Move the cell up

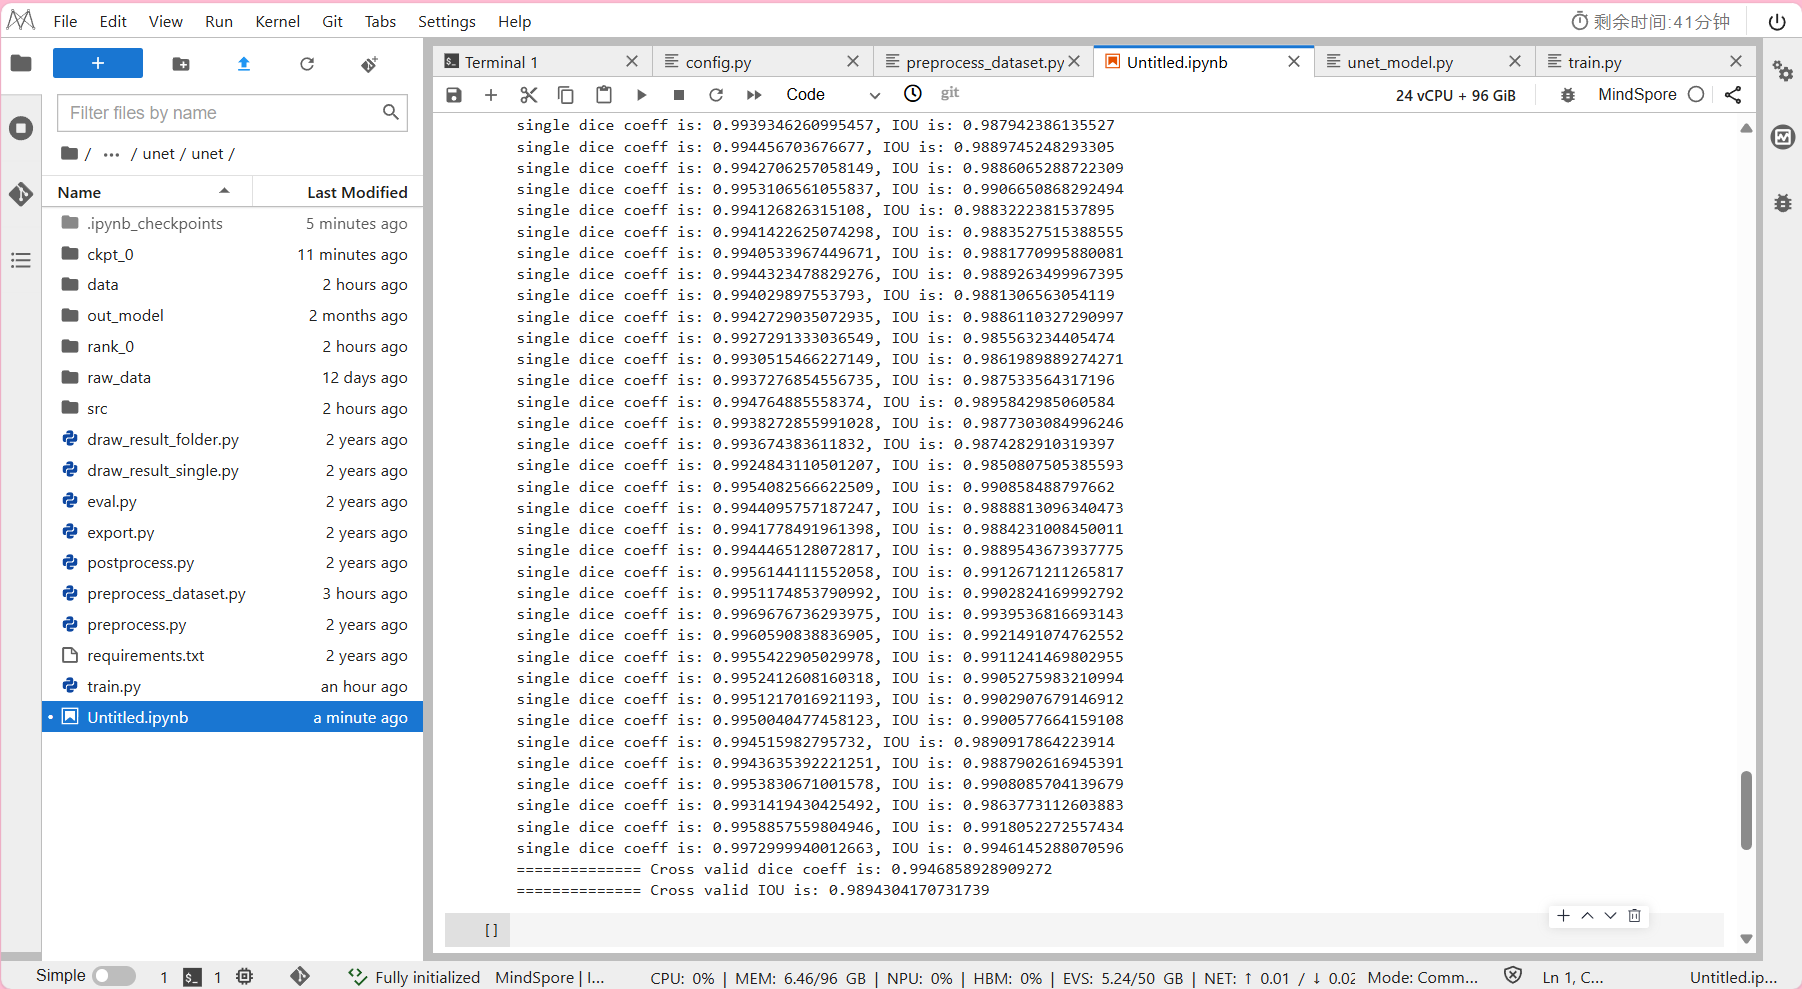[x=1587, y=916]
